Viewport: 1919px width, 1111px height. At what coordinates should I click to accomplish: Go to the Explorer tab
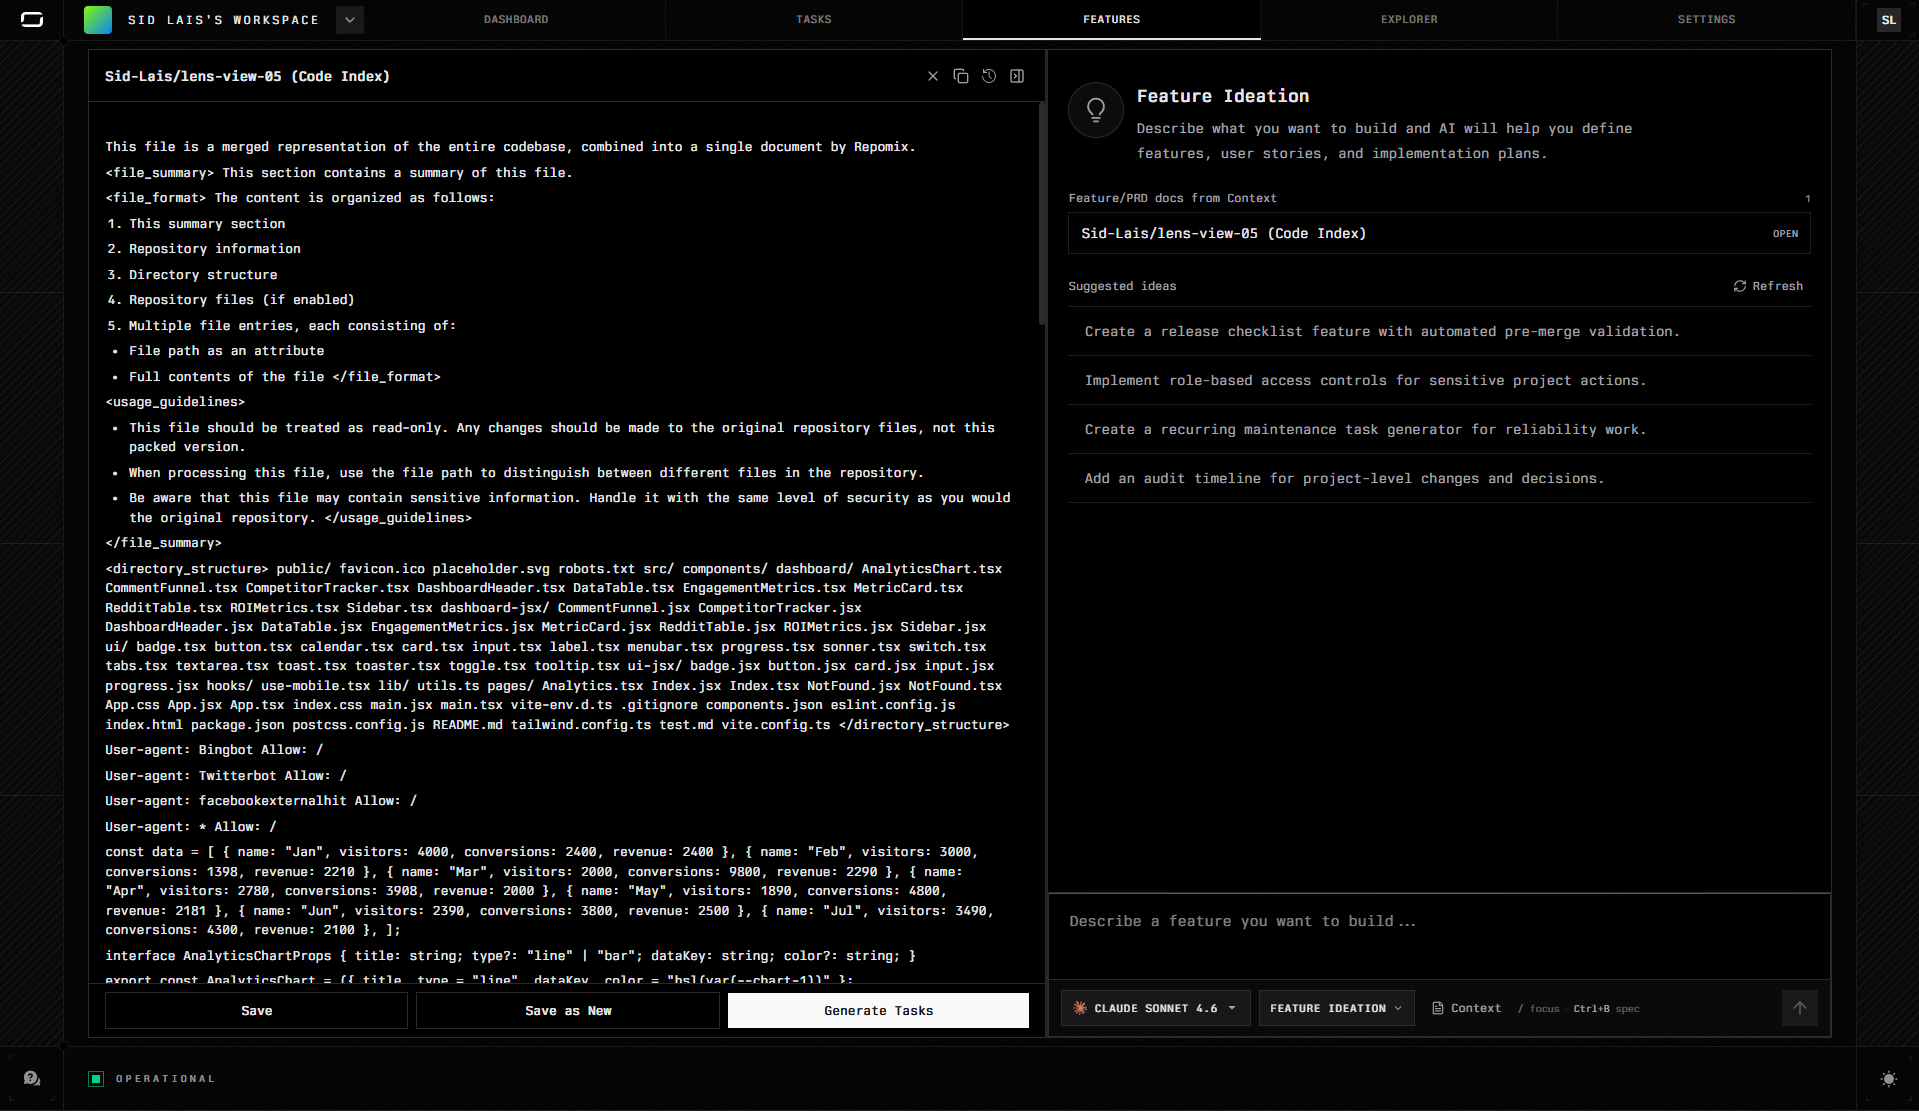pos(1408,20)
